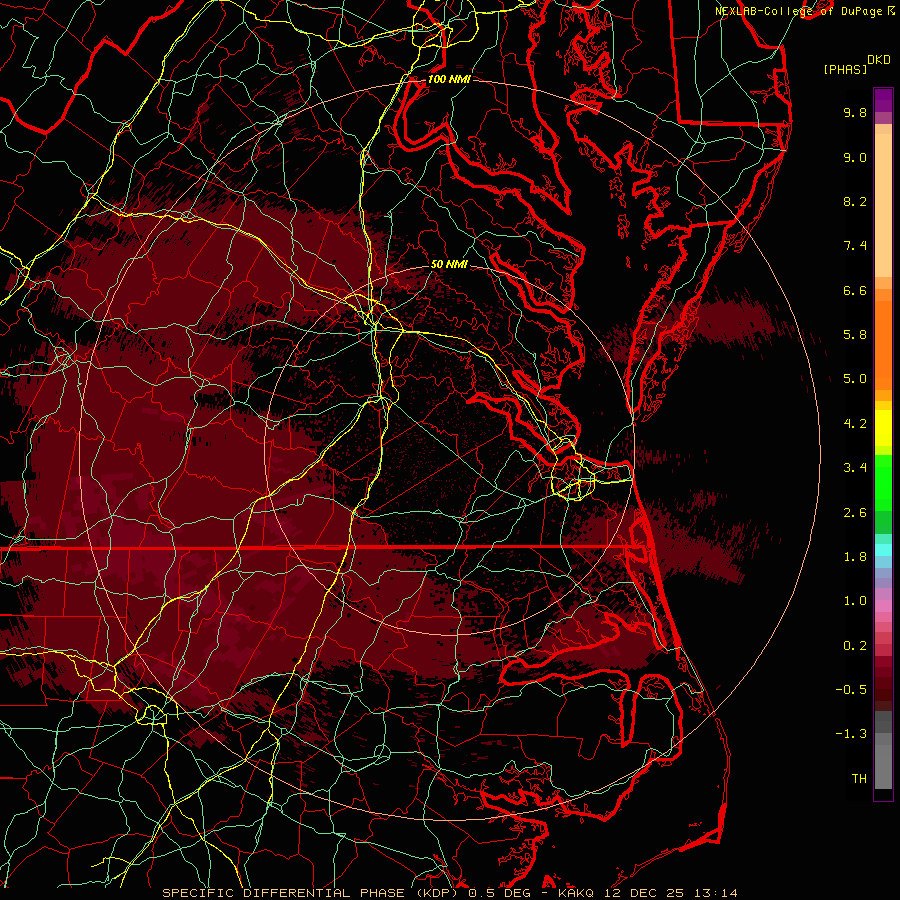Click the SPECIFIC DIFFERENTIAL PHASE (KDP) caption
The height and width of the screenshot is (900, 900).
(x=312, y=893)
